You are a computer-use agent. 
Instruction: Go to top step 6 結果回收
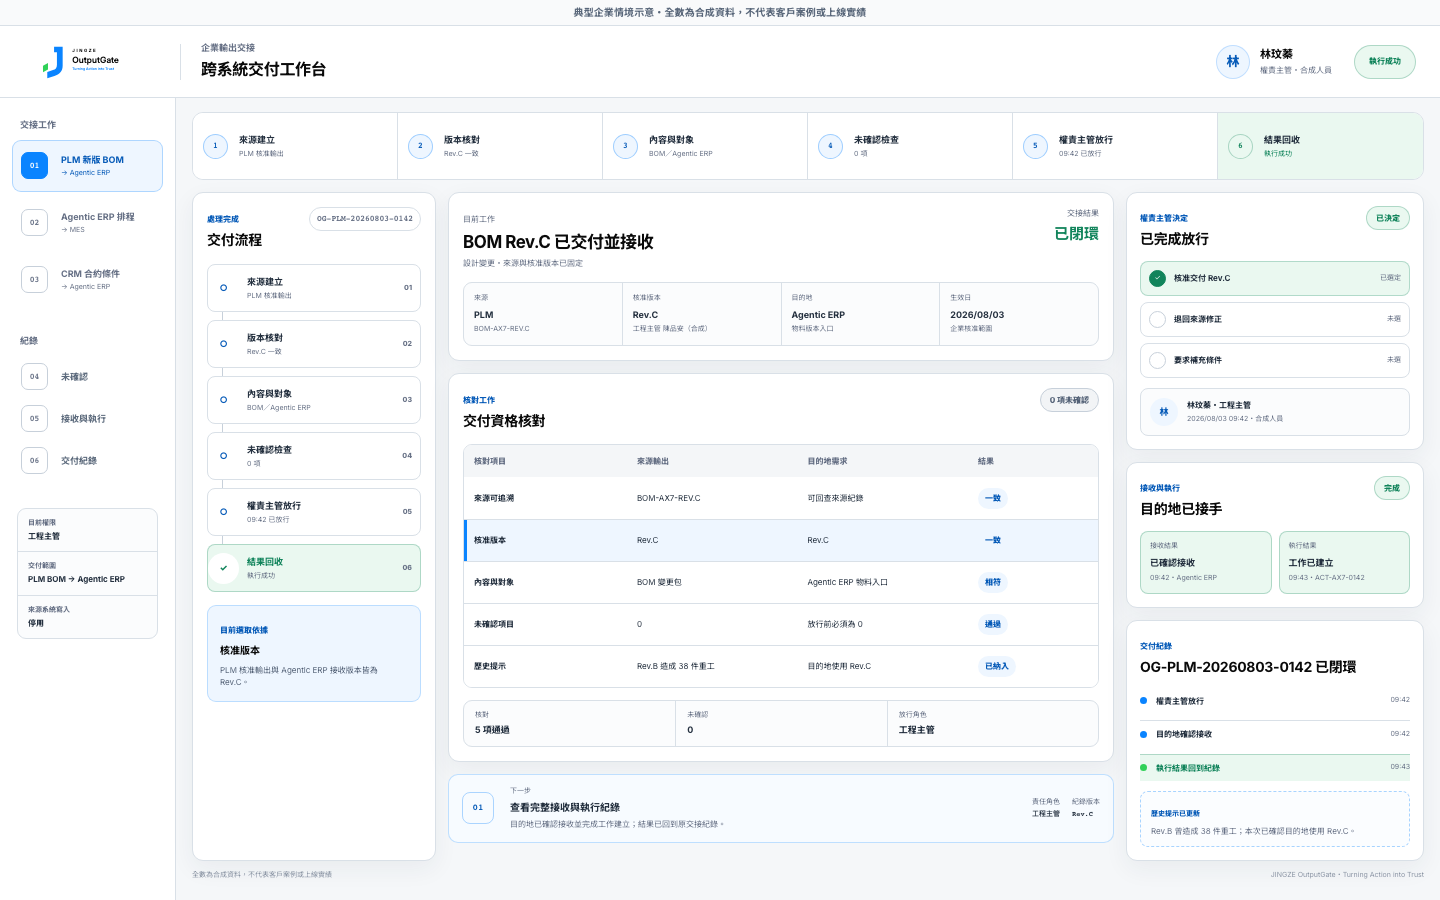1320,146
